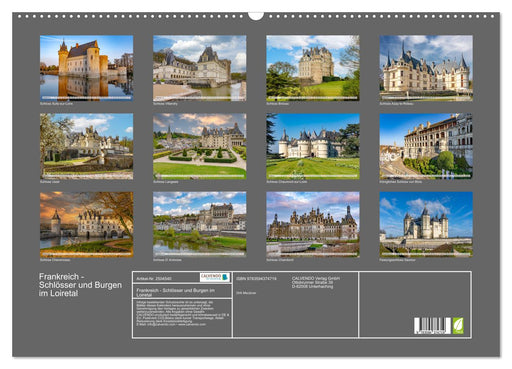Screen dimensions: 512x369
Task: Click the CALVENDO logo
Action: coord(215,277)
